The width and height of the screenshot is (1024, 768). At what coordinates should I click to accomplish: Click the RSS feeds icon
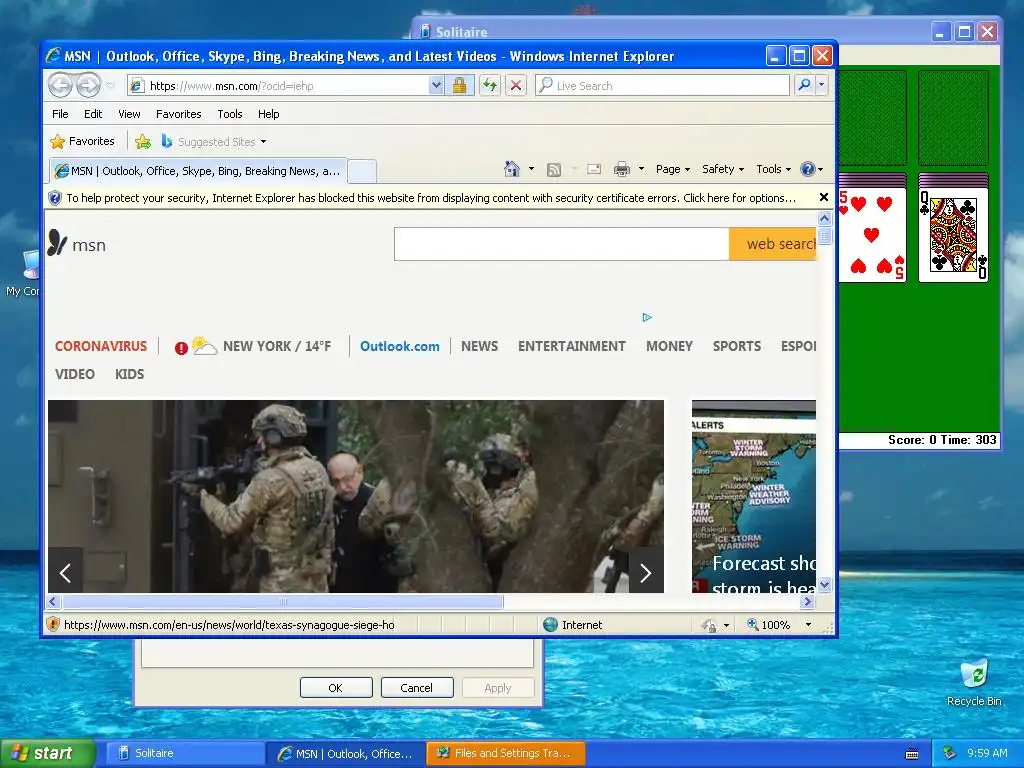coord(554,170)
